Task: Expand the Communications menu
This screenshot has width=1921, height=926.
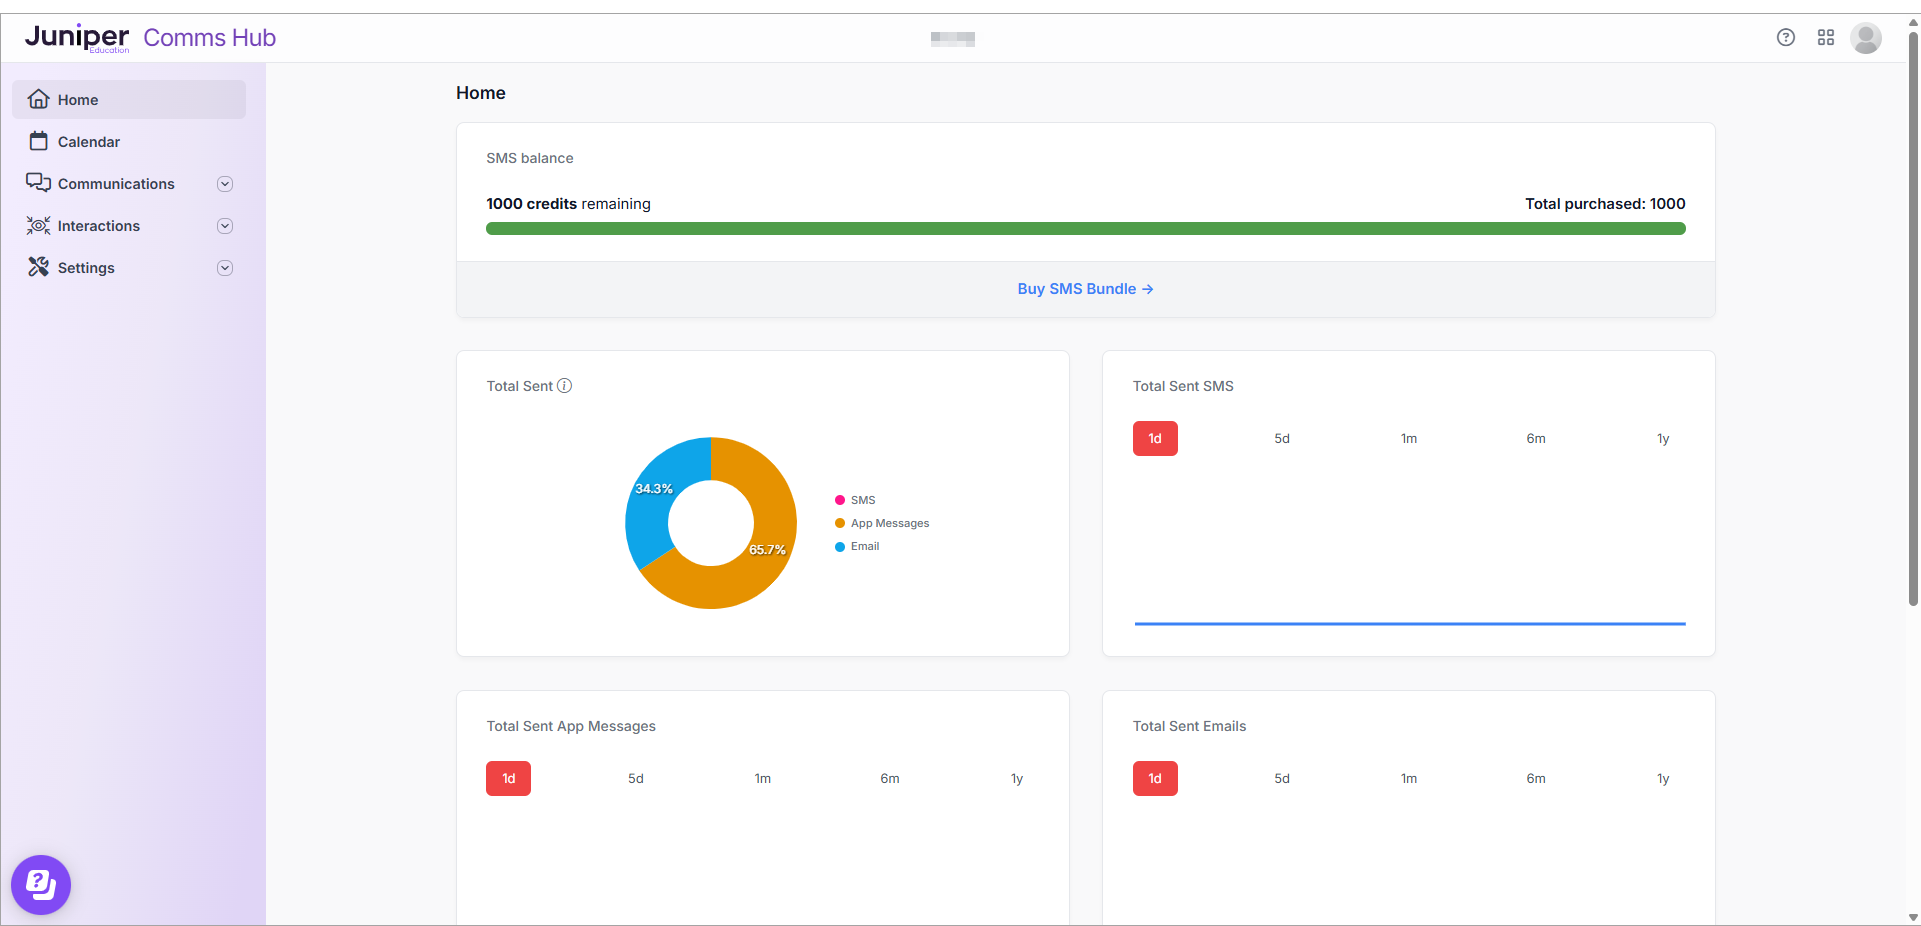Action: (225, 183)
